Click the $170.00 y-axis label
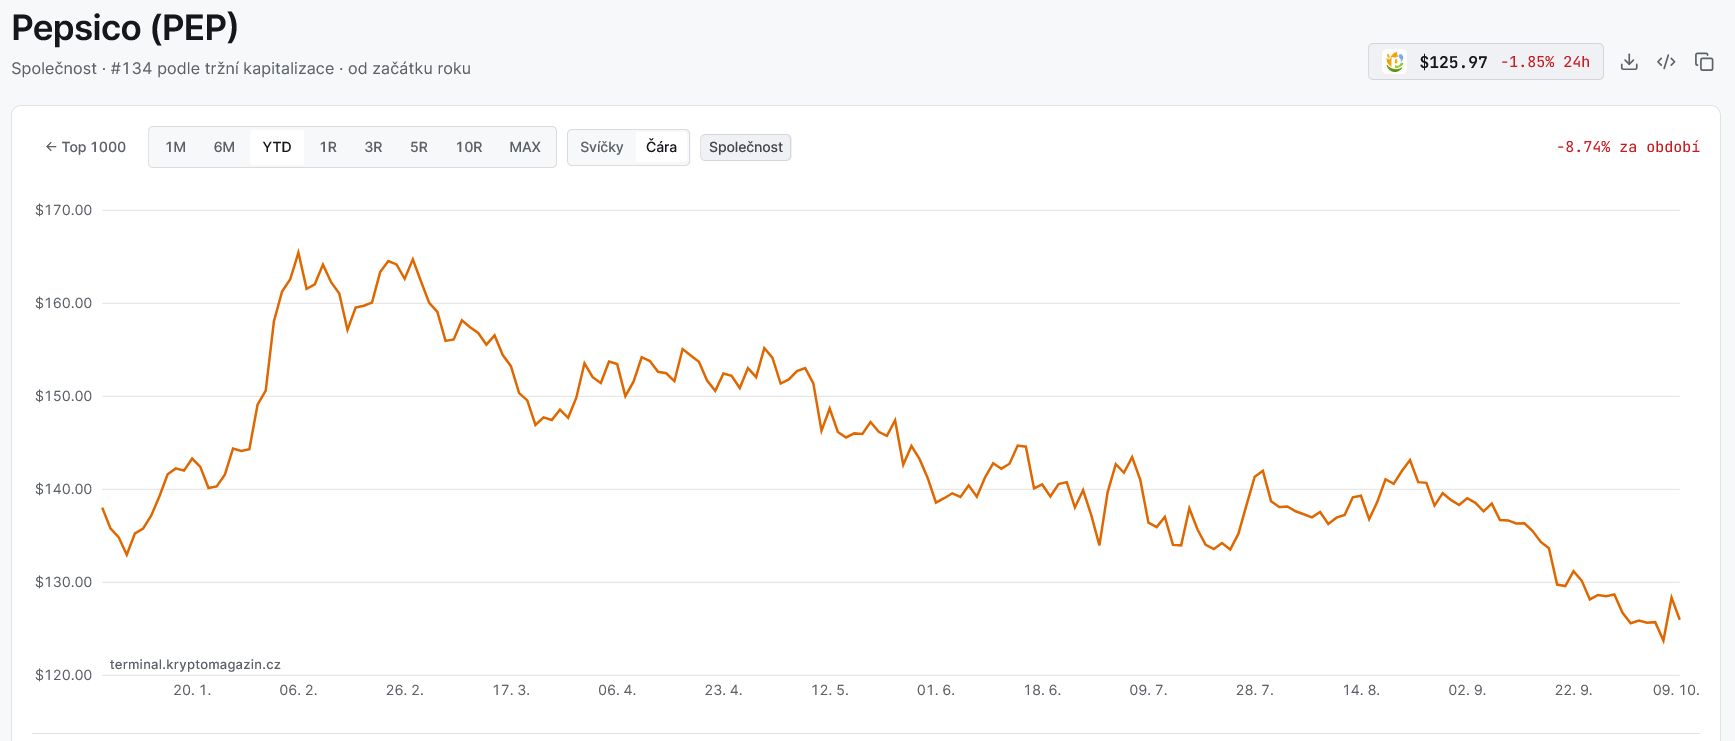This screenshot has width=1735, height=741. tap(63, 210)
